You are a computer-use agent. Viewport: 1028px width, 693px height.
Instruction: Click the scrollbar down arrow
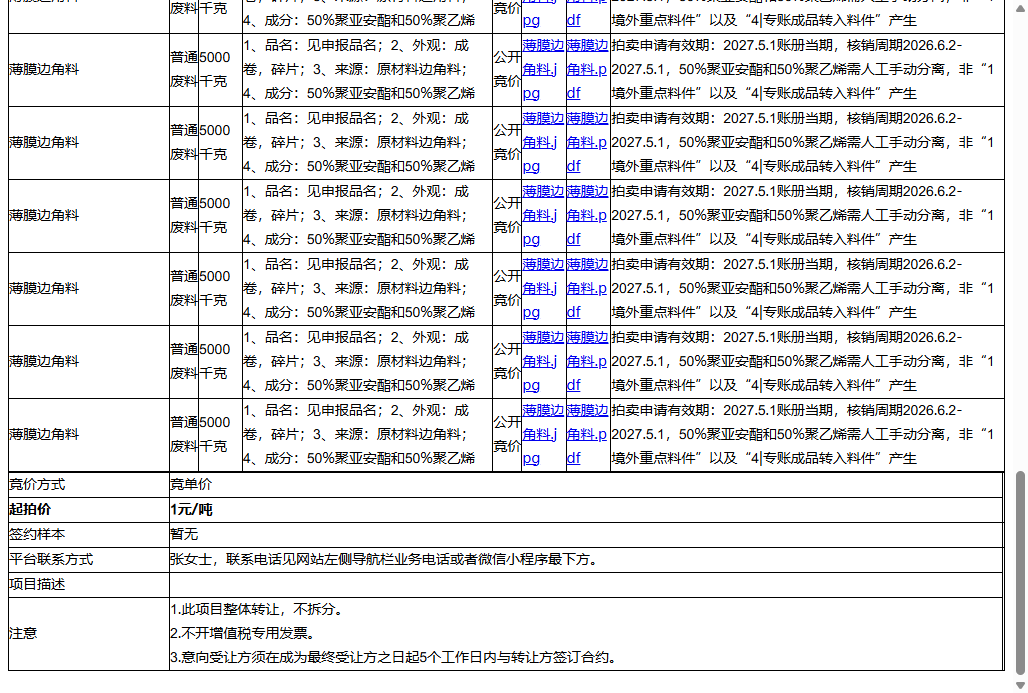1019,685
